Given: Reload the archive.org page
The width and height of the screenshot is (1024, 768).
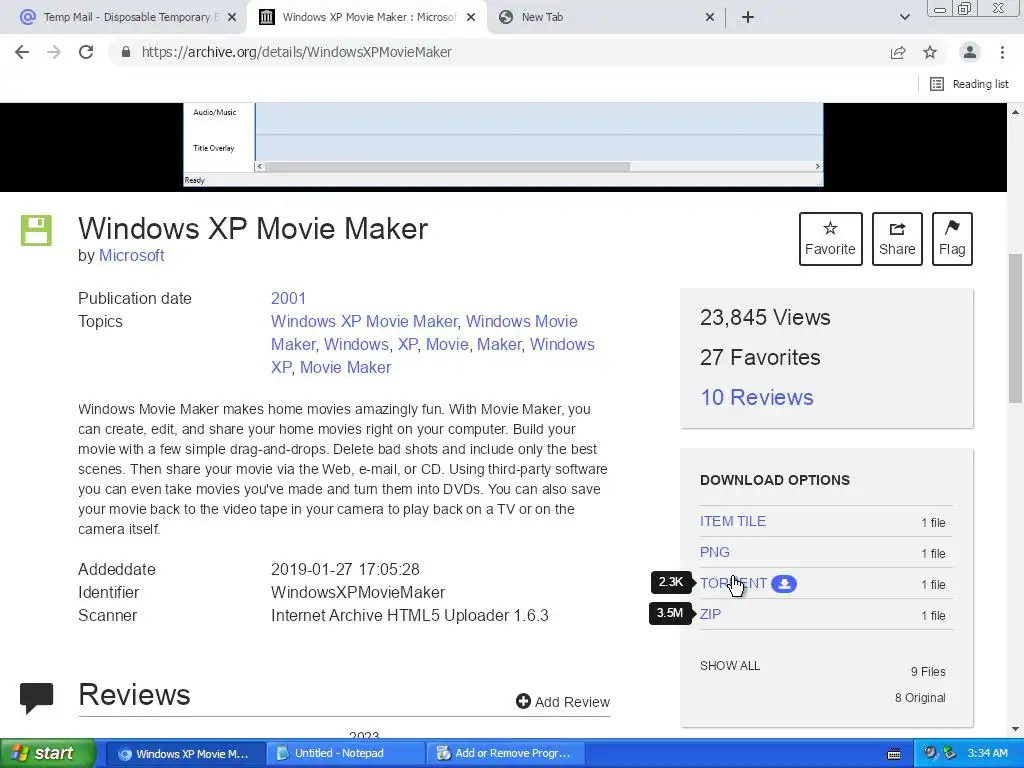Looking at the screenshot, I should click(x=86, y=52).
